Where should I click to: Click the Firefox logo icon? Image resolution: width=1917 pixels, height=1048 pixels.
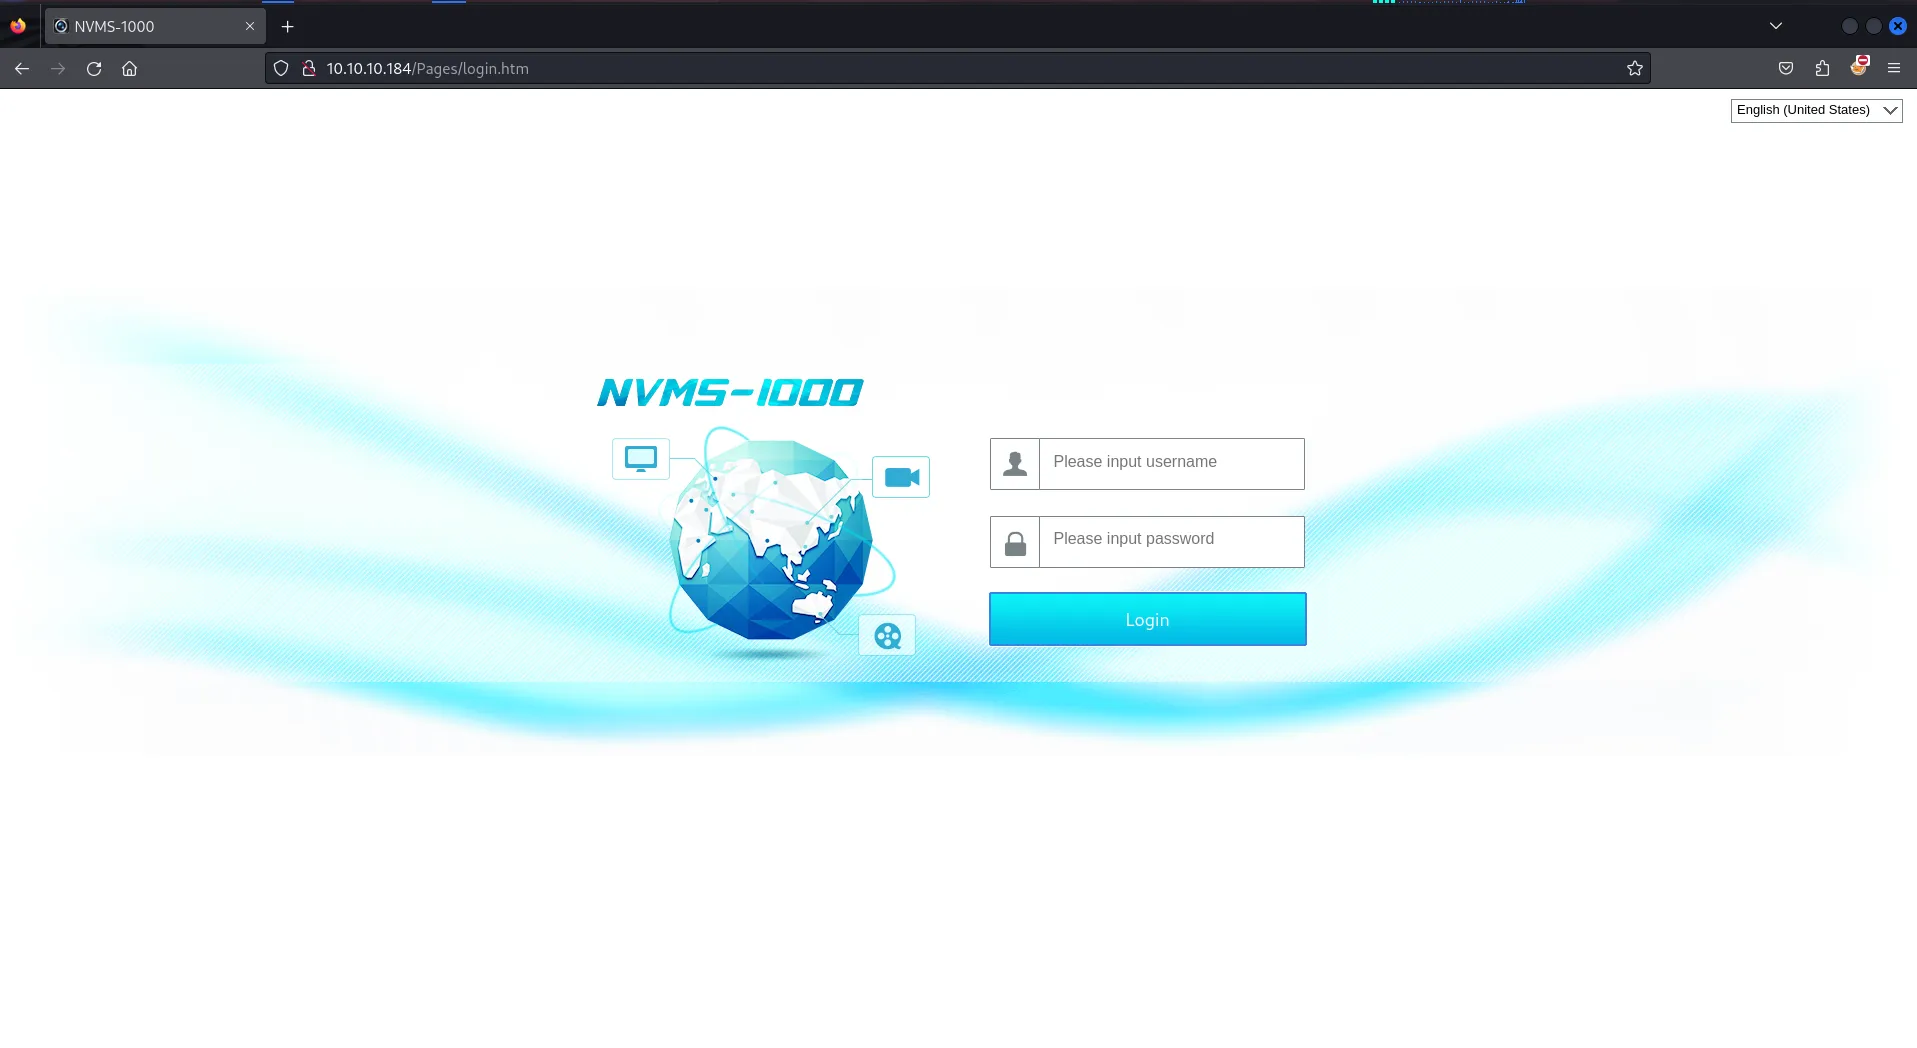tap(18, 26)
